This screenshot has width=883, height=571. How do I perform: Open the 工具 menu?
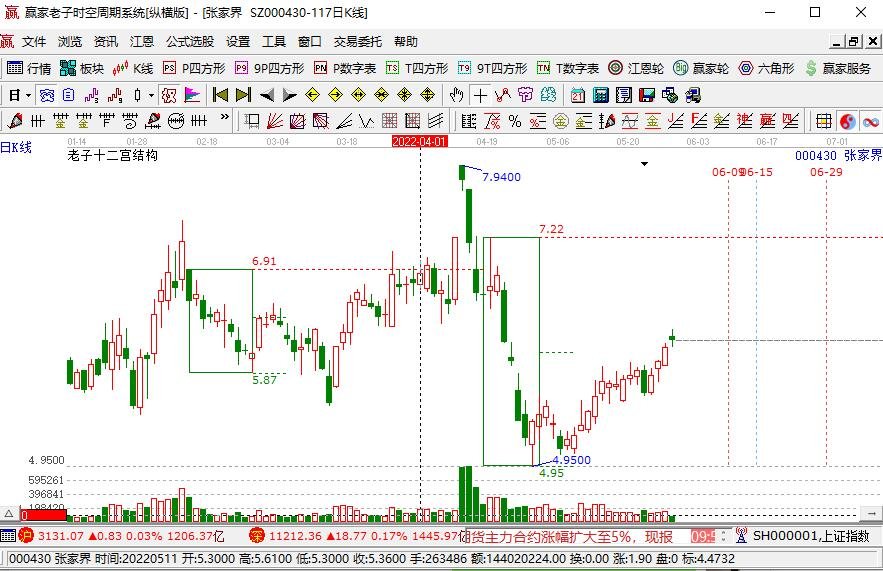[274, 42]
